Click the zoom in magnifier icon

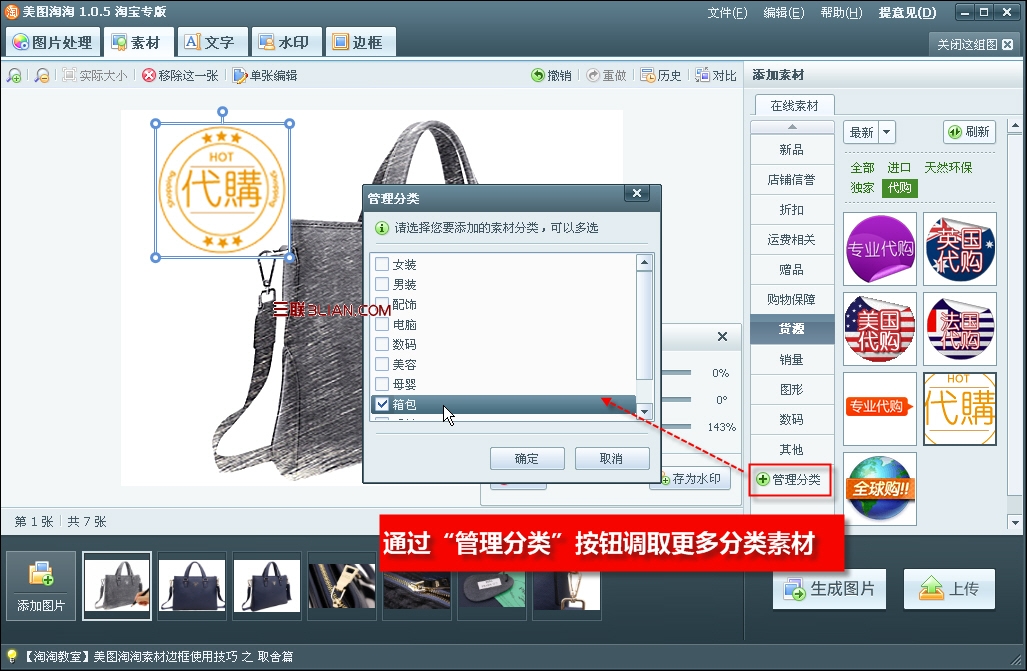point(14,76)
